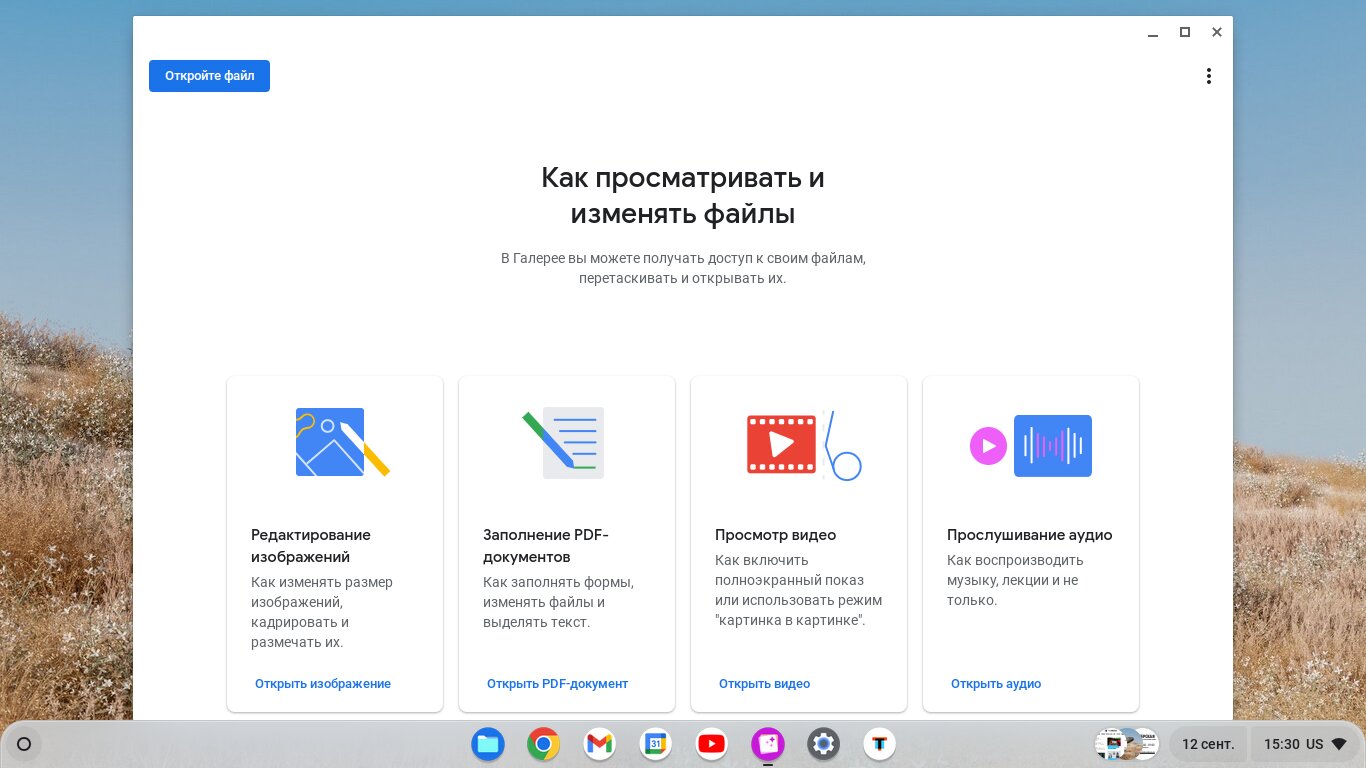Maximize the Gallery window
The image size is (1366, 768).
(x=1185, y=32)
